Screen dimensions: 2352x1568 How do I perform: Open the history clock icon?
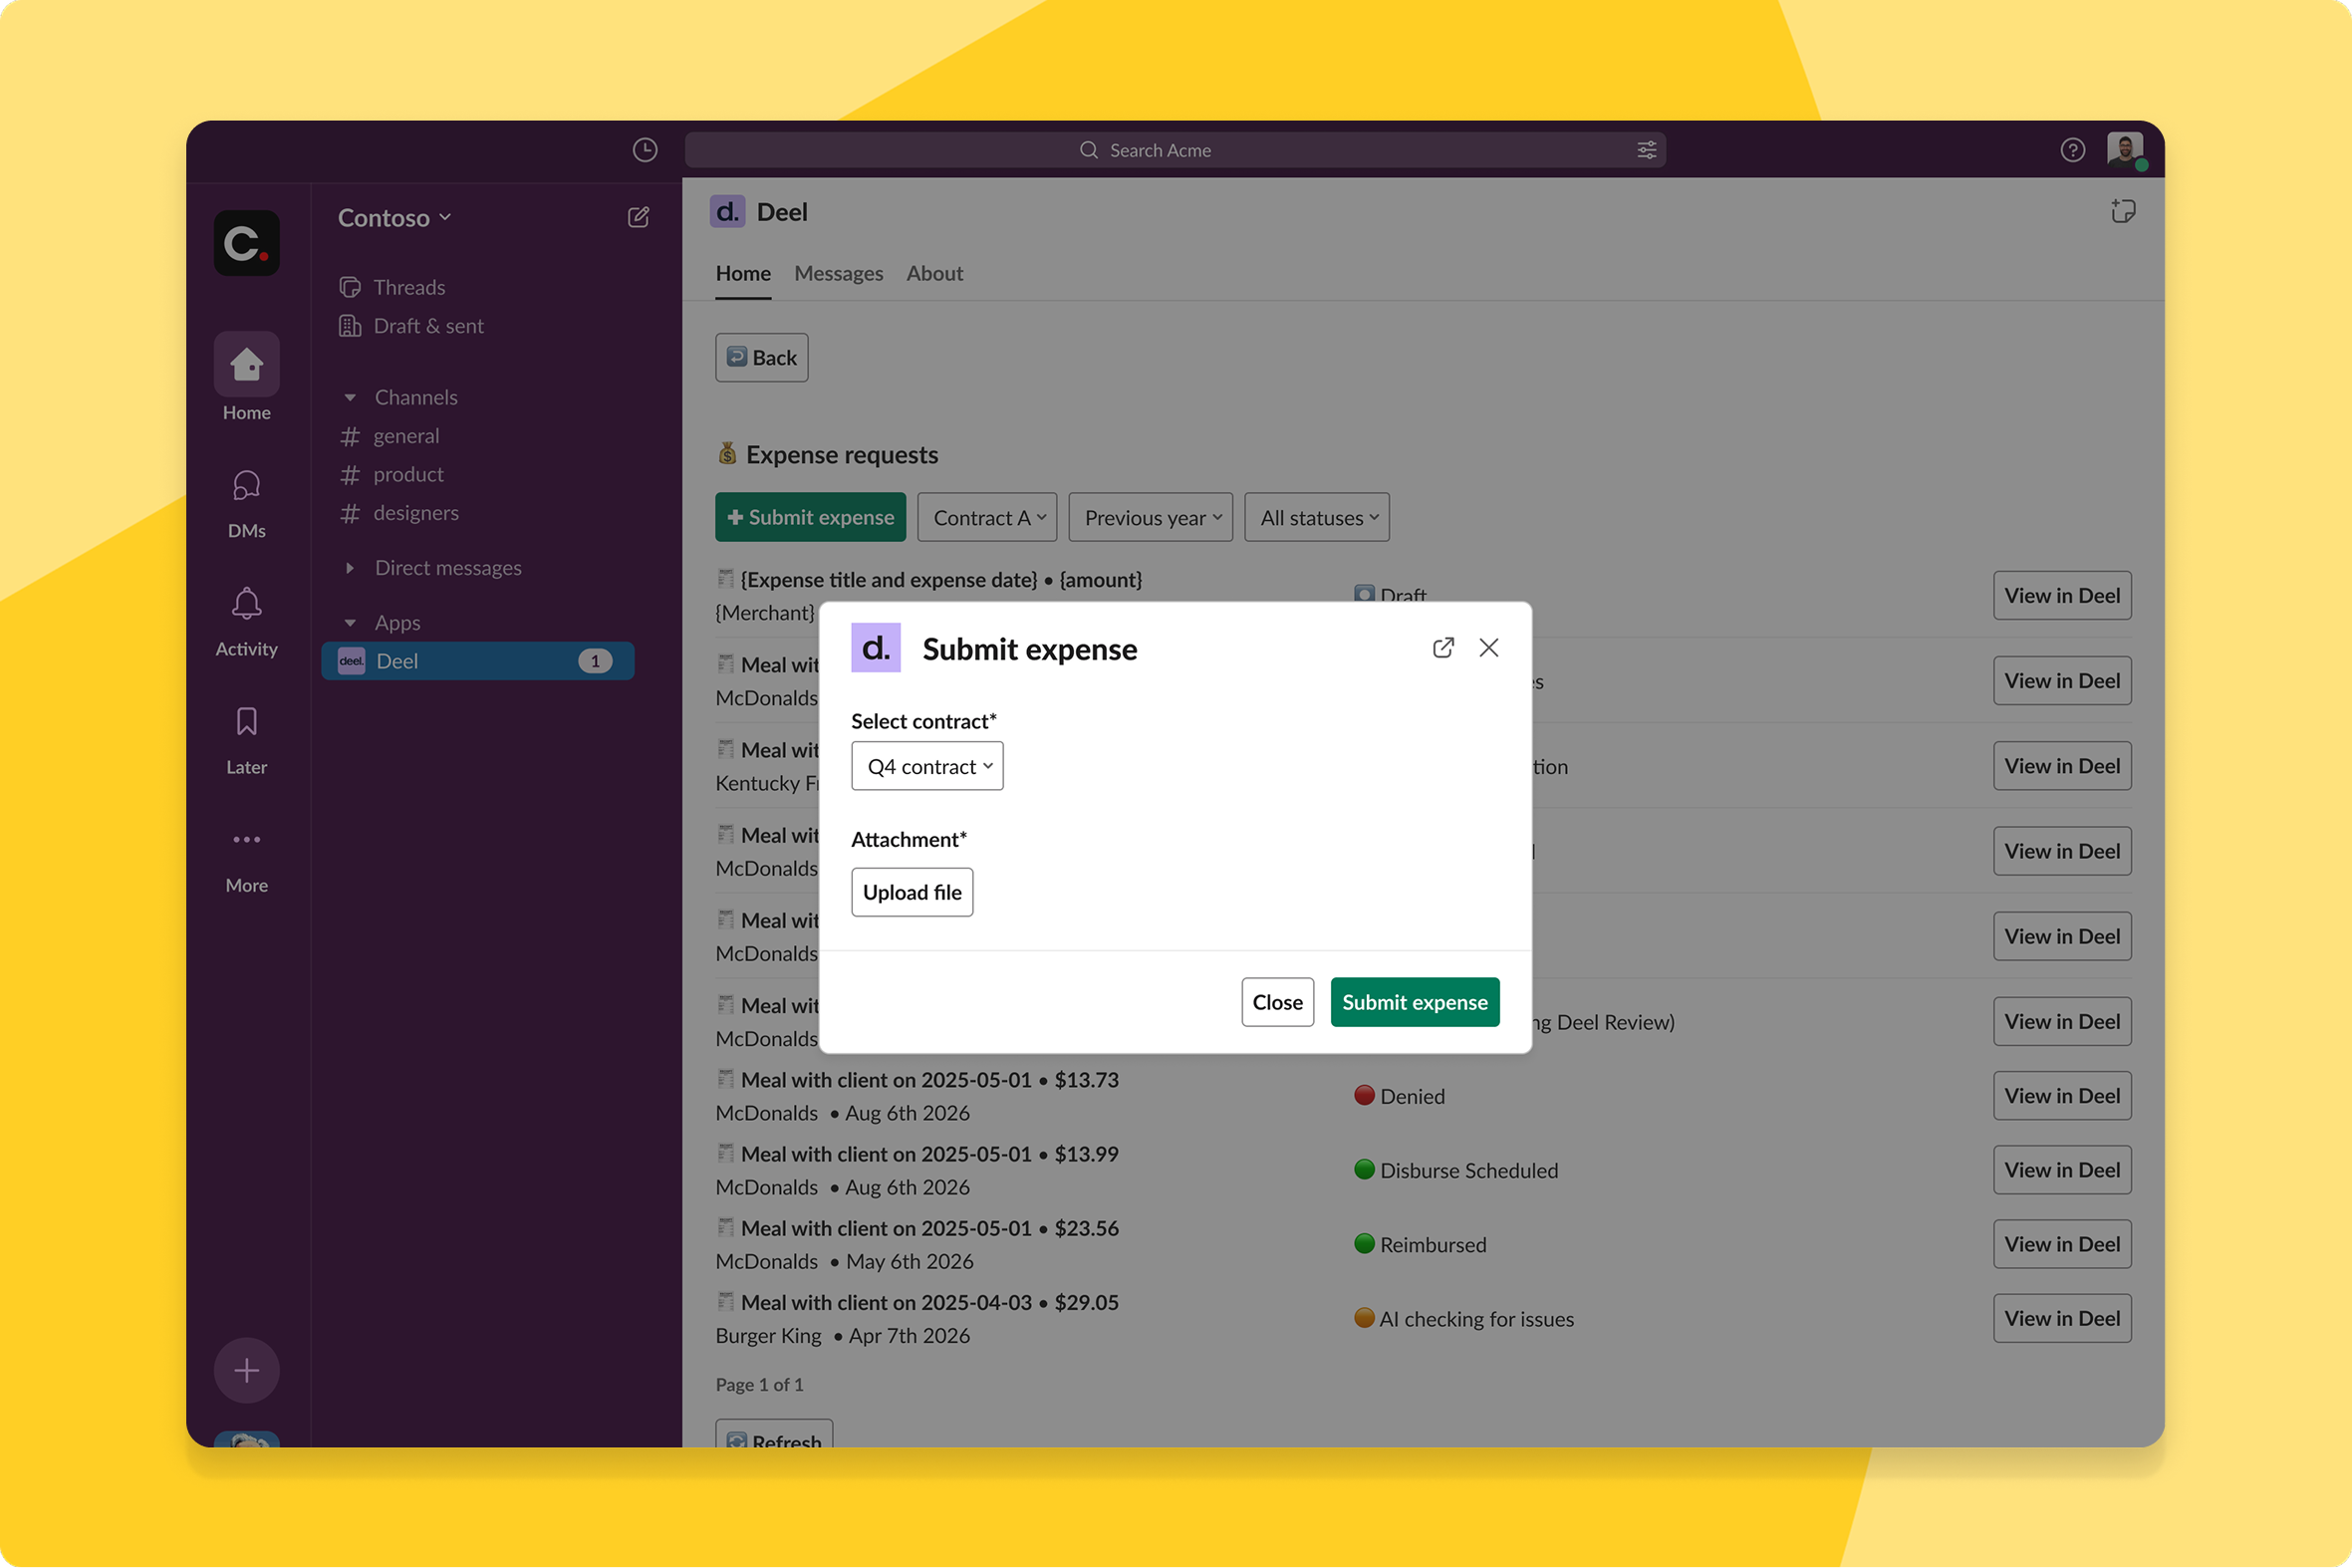645,150
